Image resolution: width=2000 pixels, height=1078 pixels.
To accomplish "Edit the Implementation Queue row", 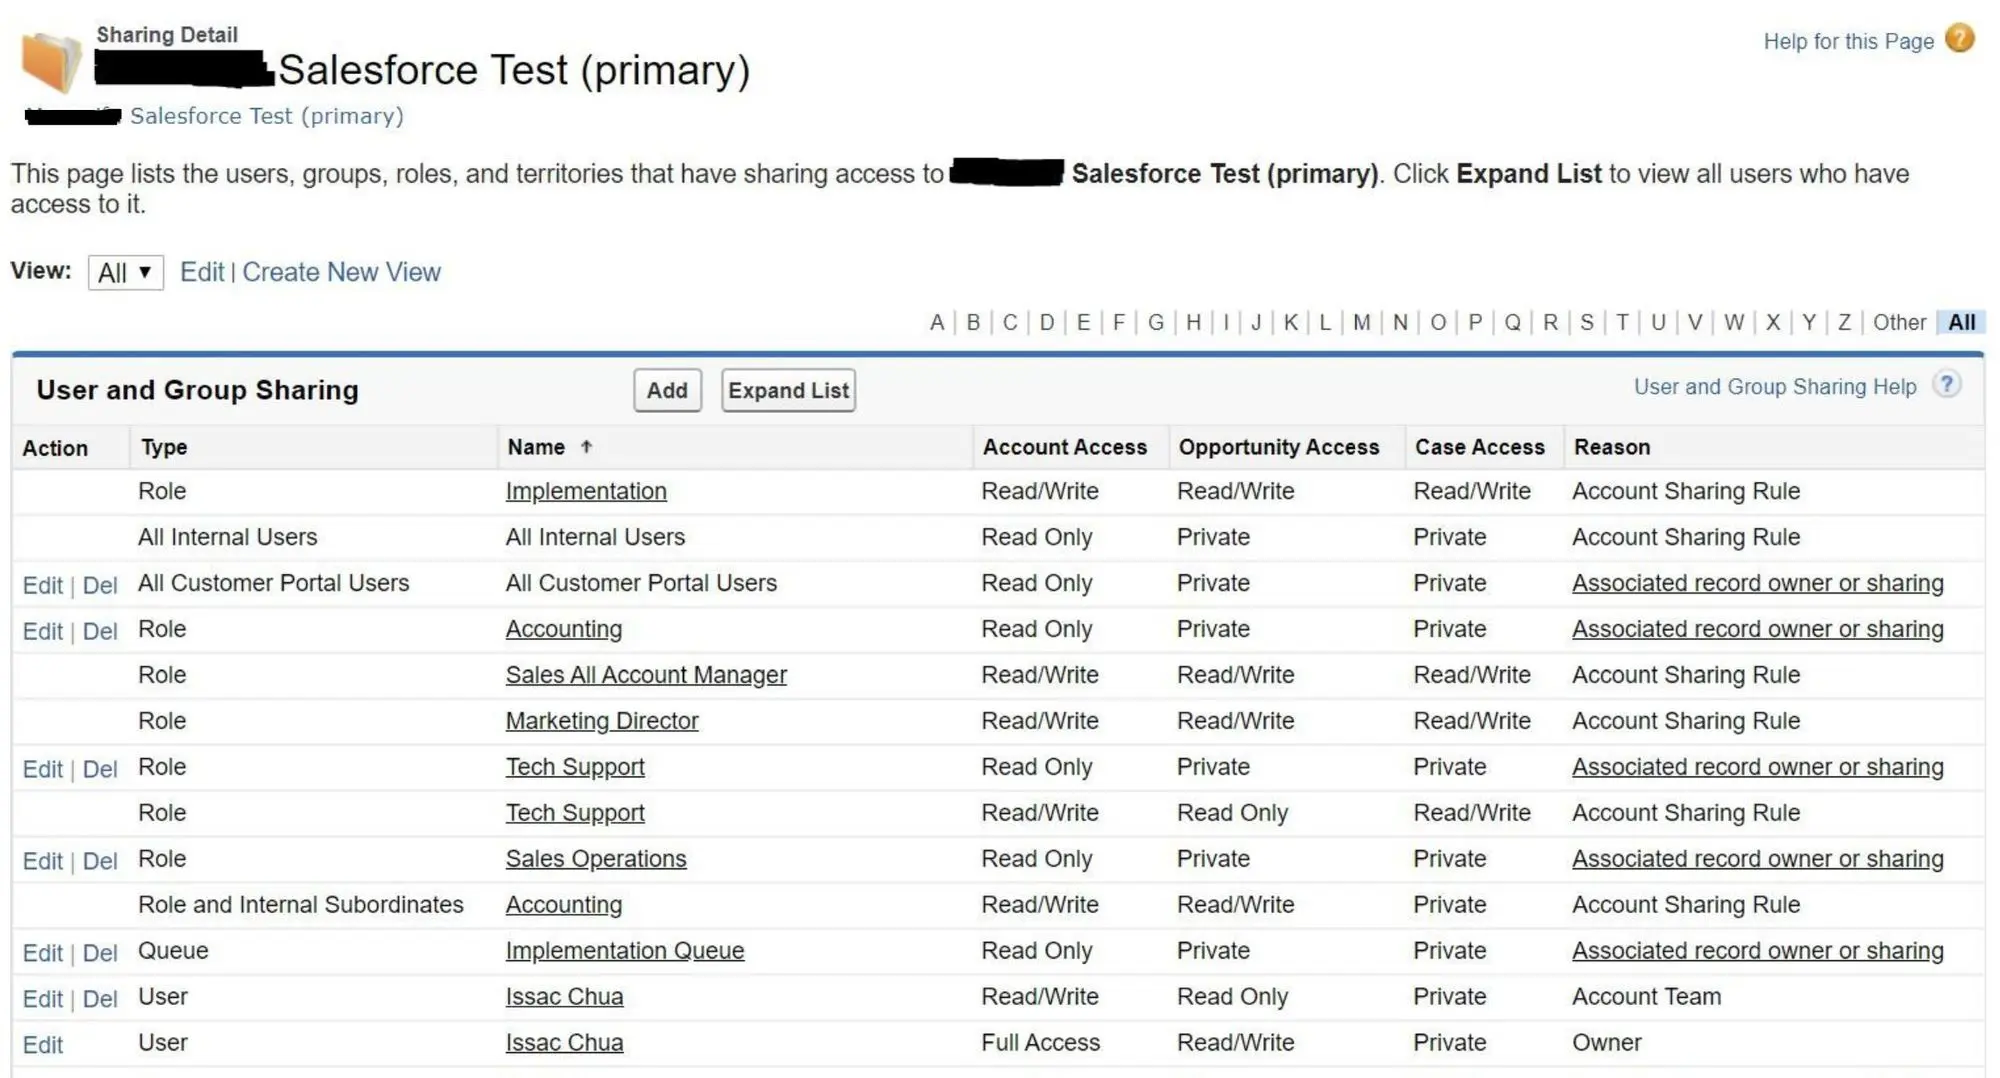I will (43, 953).
